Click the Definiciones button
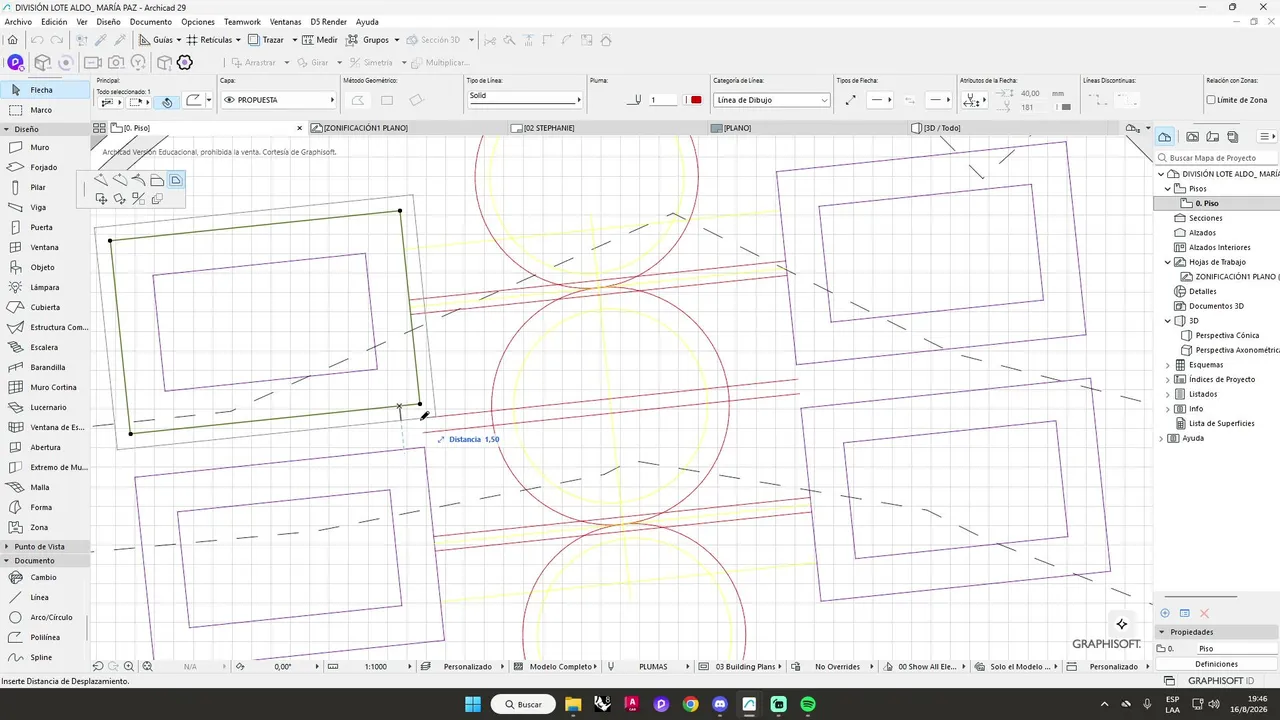The width and height of the screenshot is (1280, 720). tap(1216, 664)
